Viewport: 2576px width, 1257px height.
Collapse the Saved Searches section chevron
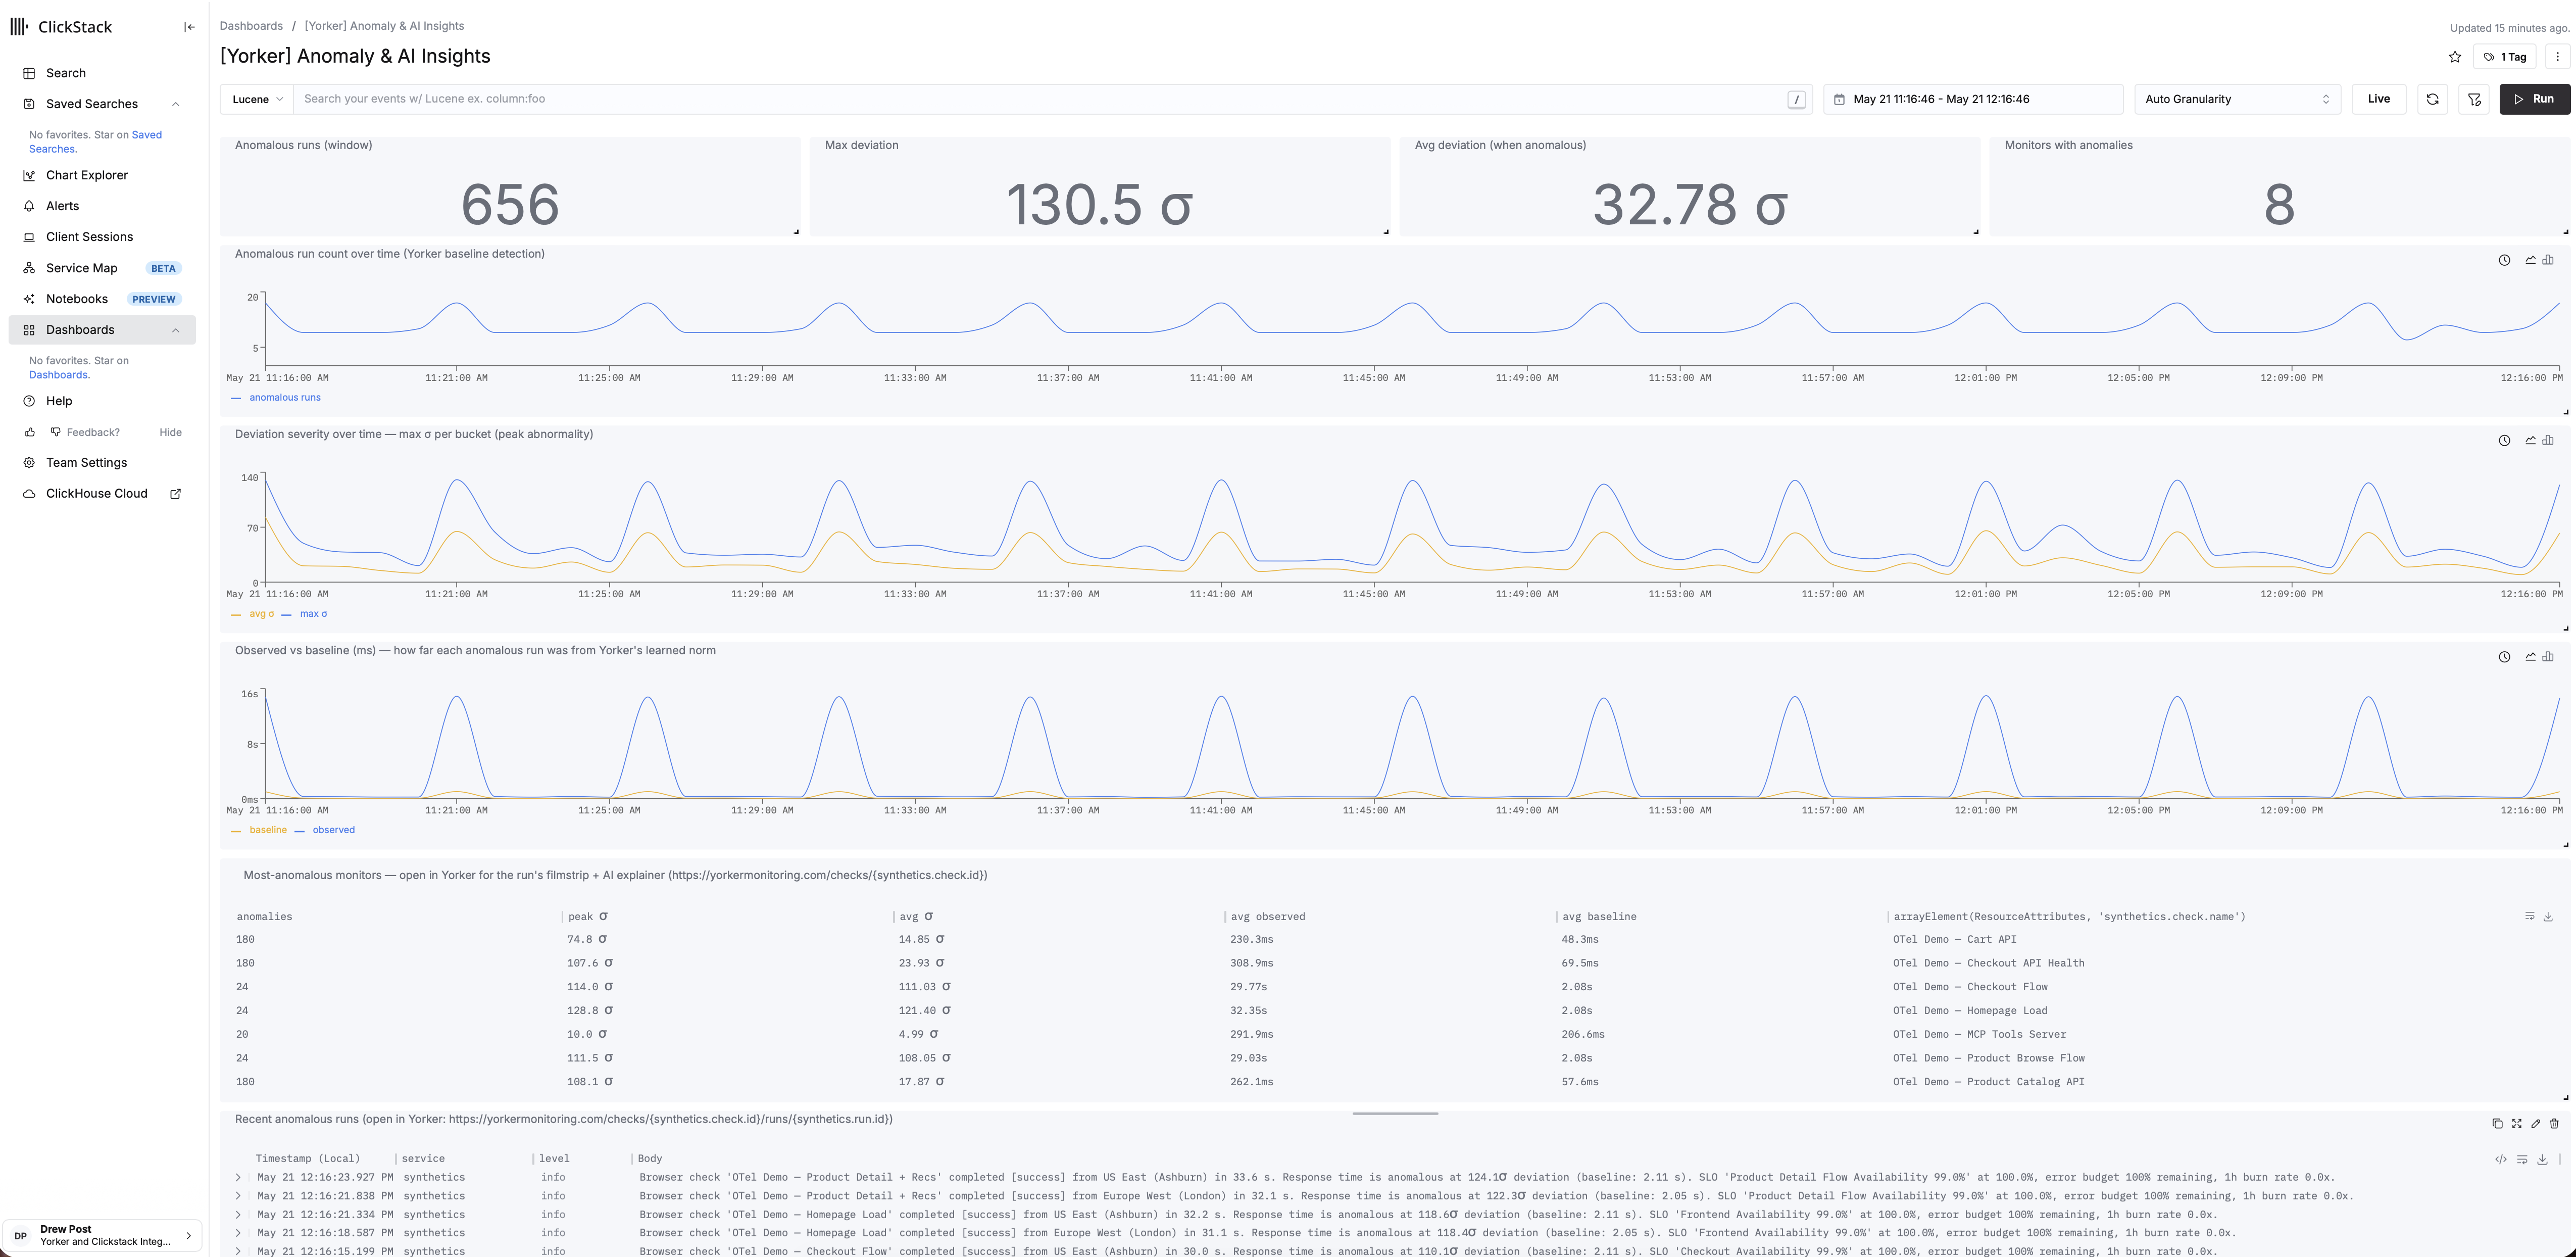point(176,104)
